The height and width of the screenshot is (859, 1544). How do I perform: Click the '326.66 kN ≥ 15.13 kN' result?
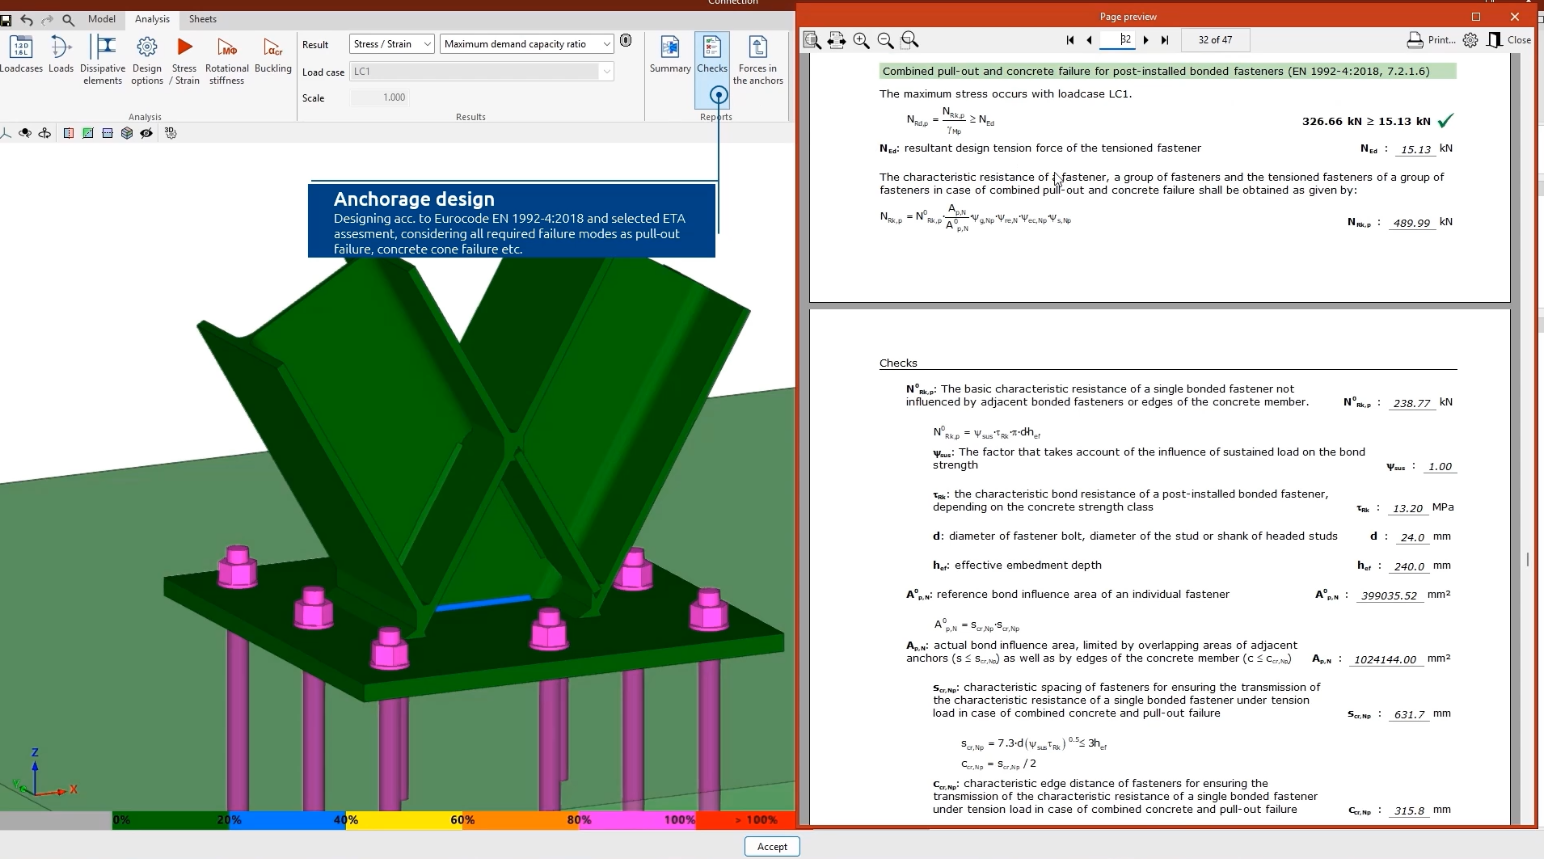coord(1366,121)
